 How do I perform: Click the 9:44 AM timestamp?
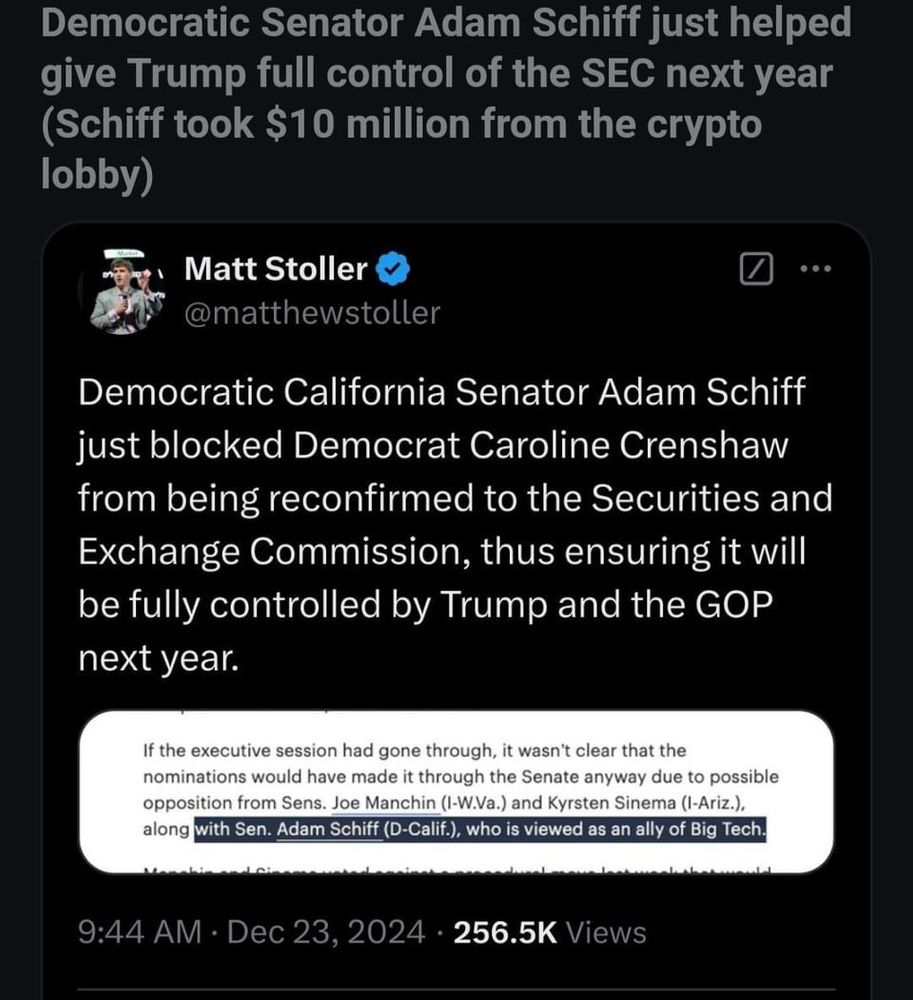click(x=137, y=933)
